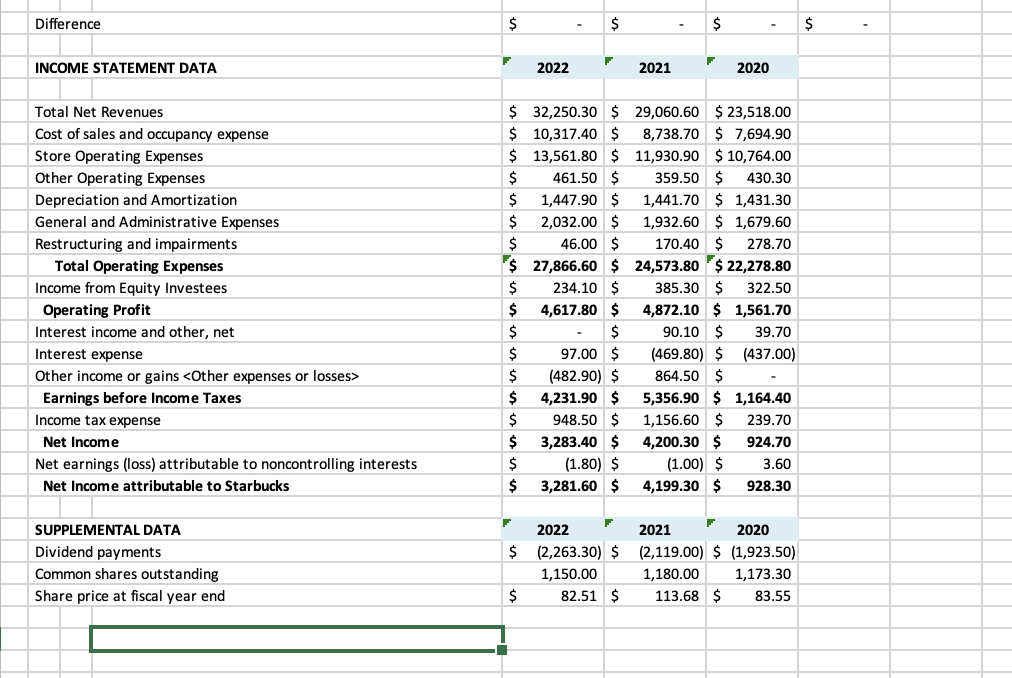
Task: Select the 3.60 noncontrolling interests cell
Action: coord(753,463)
